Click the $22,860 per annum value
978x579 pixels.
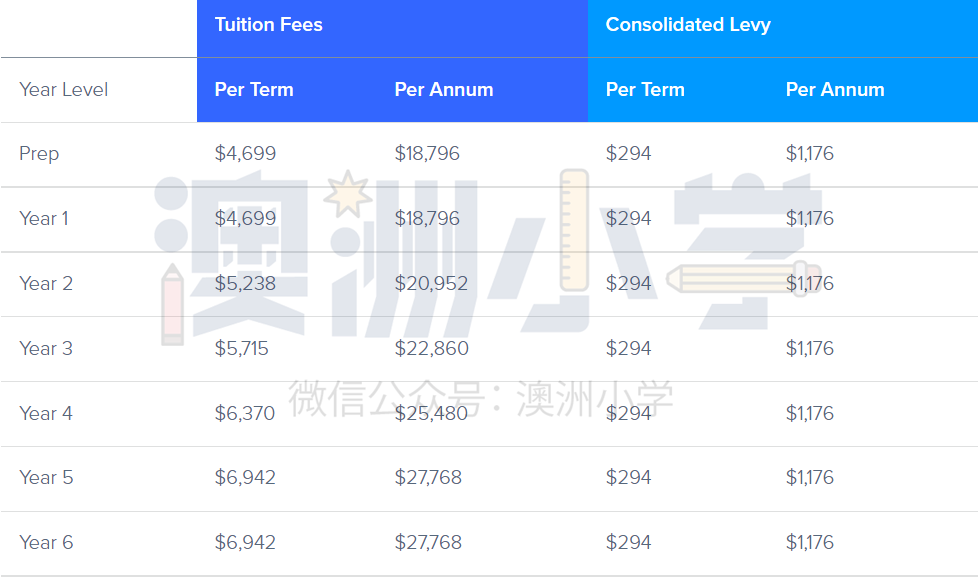(x=431, y=349)
